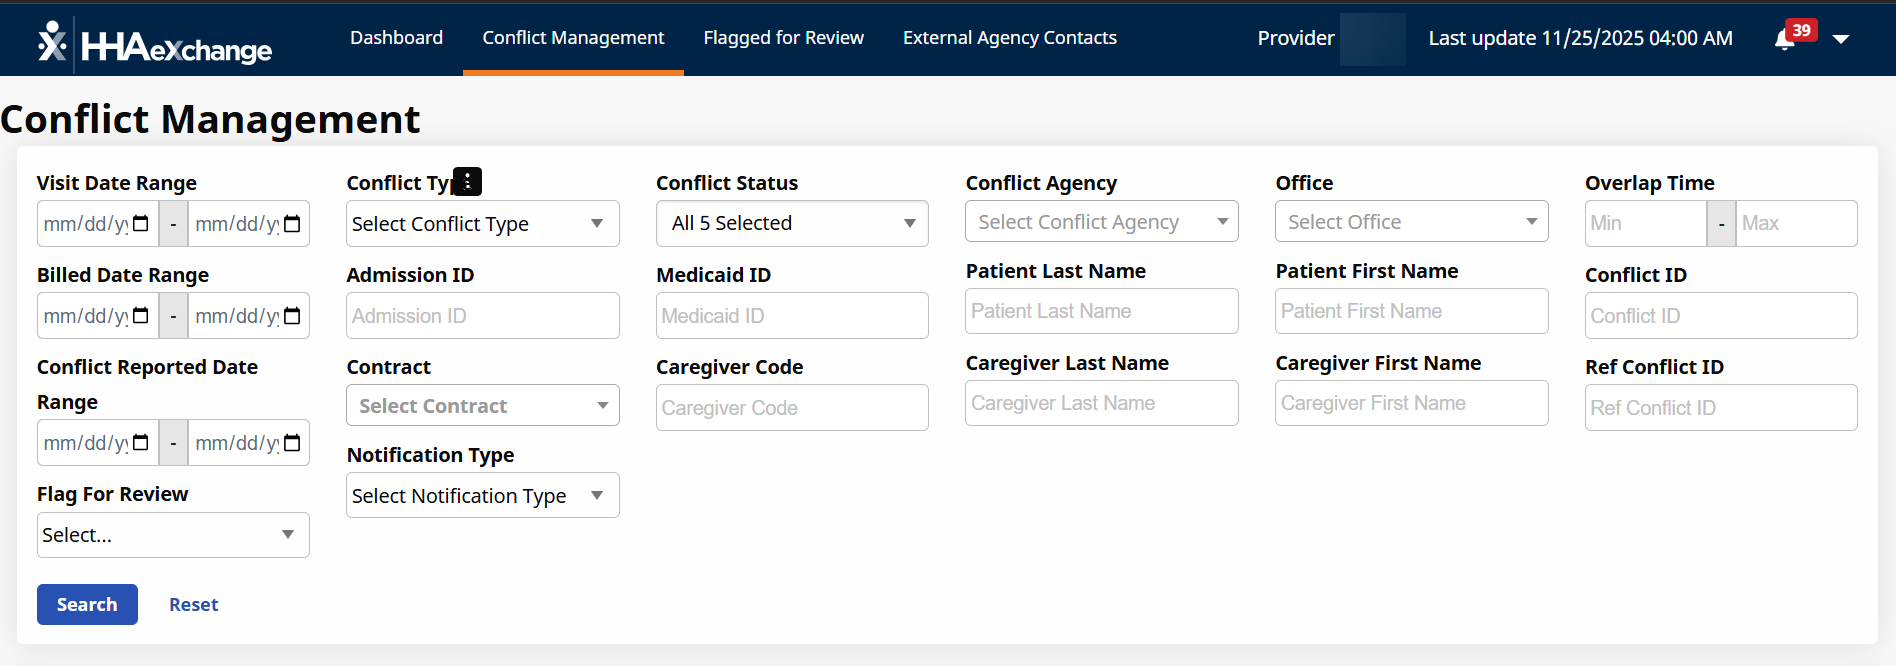Open the Conflict Status dropdown
Image resolution: width=1896 pixels, height=666 pixels.
792,224
